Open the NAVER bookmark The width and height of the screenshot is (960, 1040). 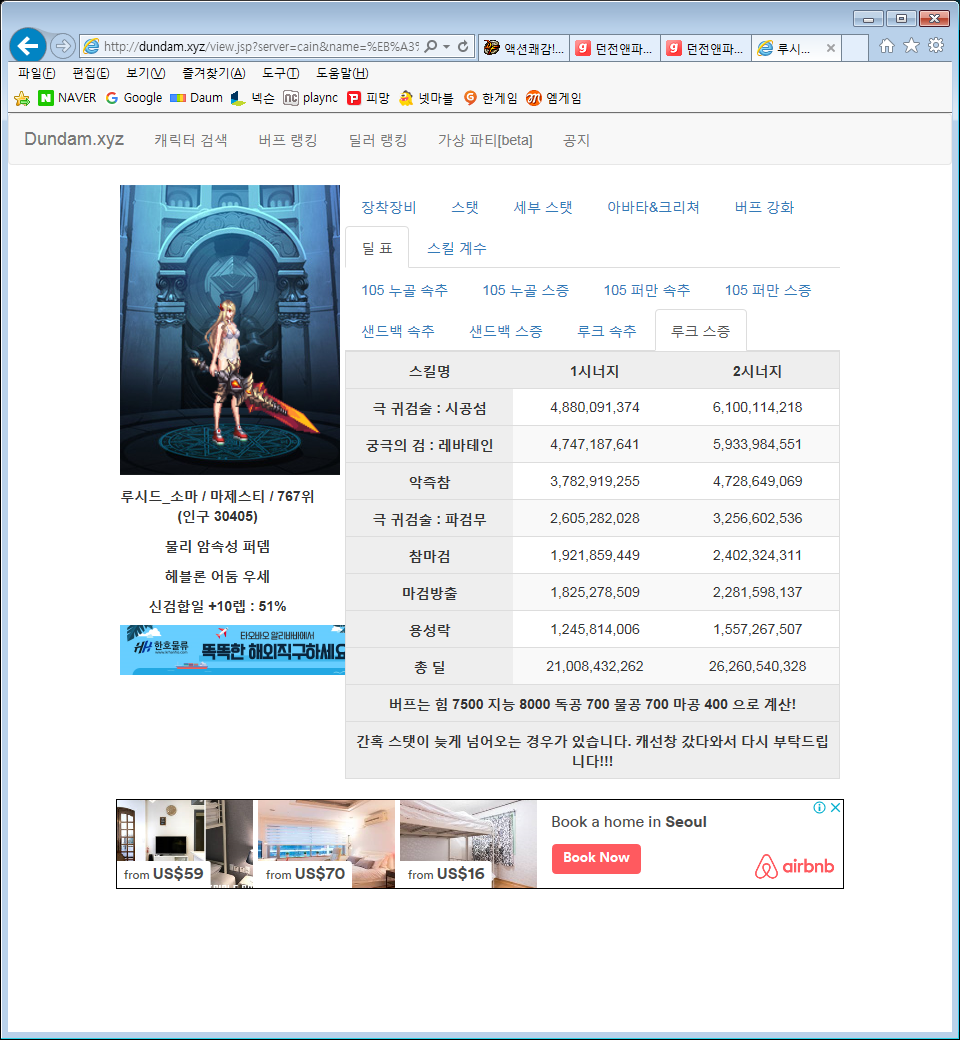(x=67, y=98)
